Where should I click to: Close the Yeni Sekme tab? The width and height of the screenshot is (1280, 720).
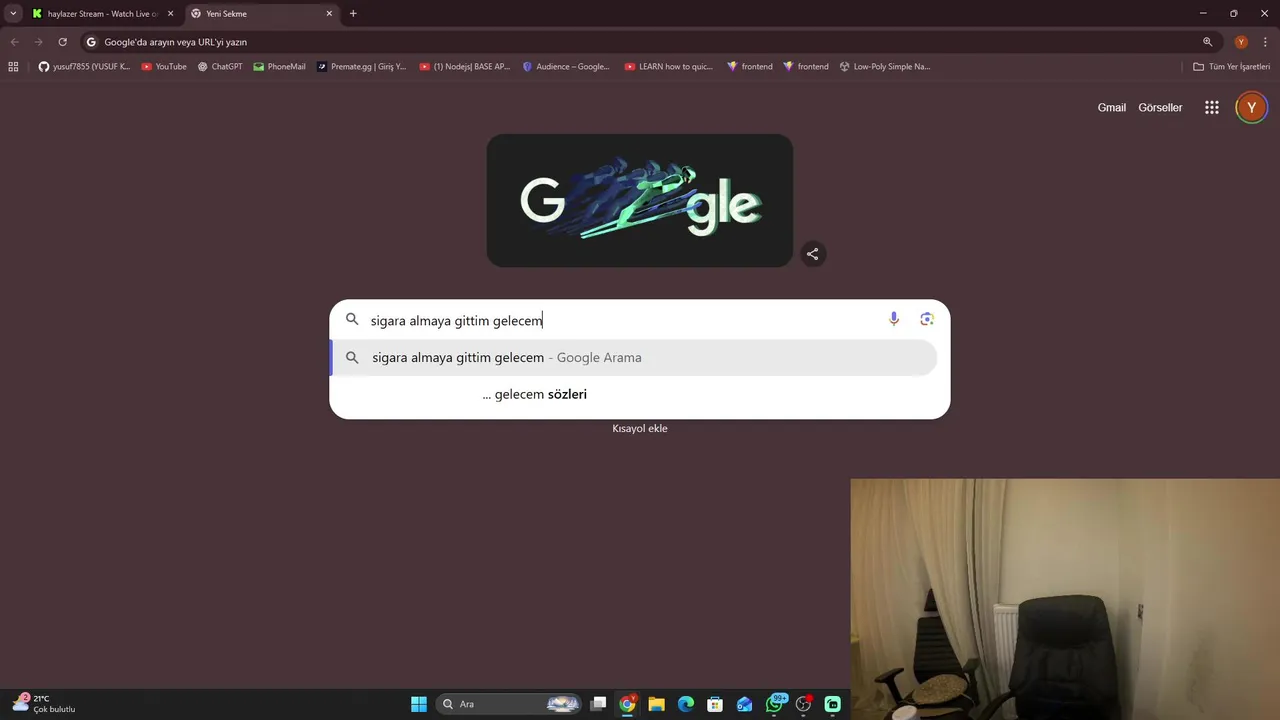coord(329,14)
